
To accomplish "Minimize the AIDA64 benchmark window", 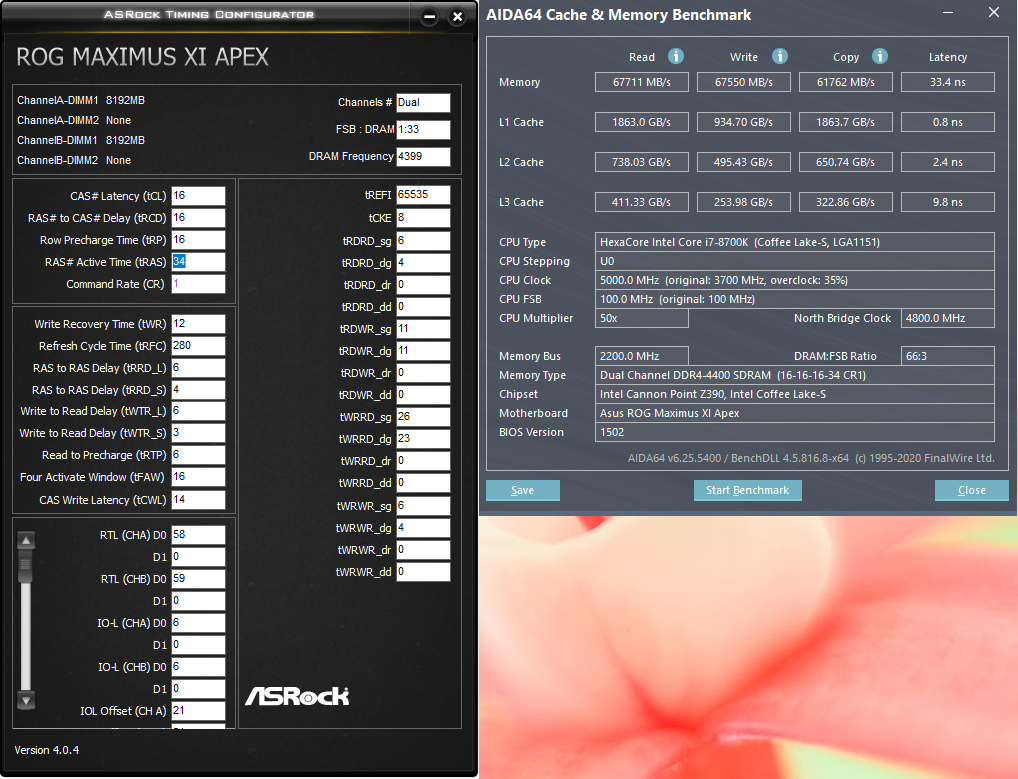I will coord(948,13).
